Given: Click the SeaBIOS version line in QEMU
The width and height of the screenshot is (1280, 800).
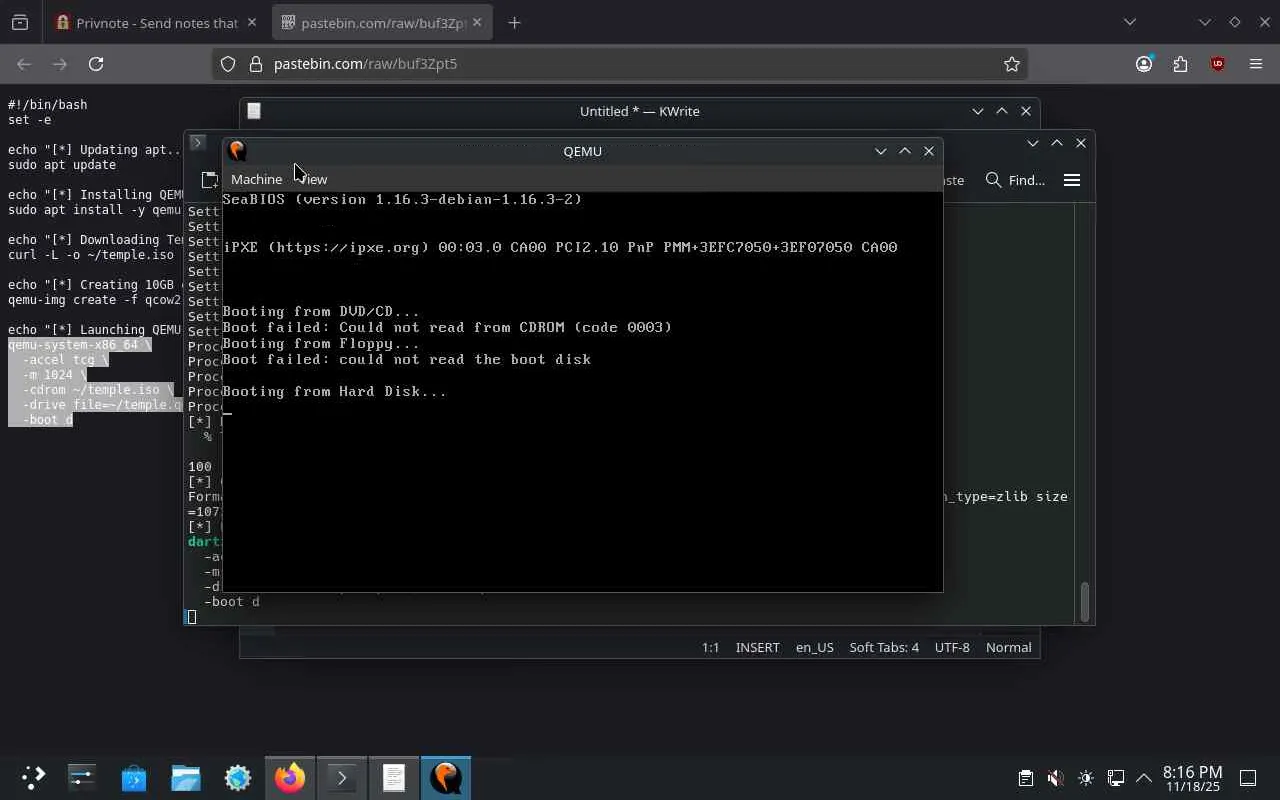Looking at the screenshot, I should click(x=402, y=199).
